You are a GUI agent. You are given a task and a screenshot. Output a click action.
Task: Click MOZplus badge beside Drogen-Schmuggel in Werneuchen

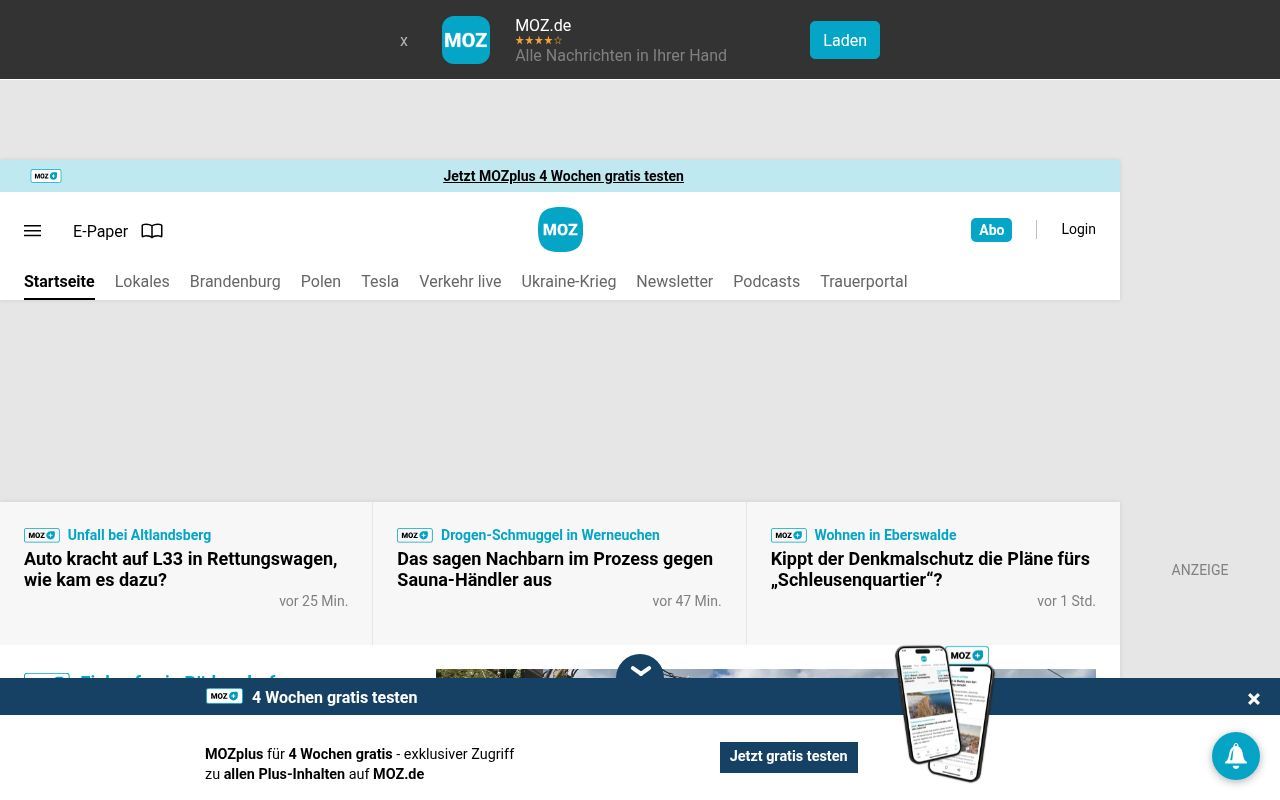[415, 535]
